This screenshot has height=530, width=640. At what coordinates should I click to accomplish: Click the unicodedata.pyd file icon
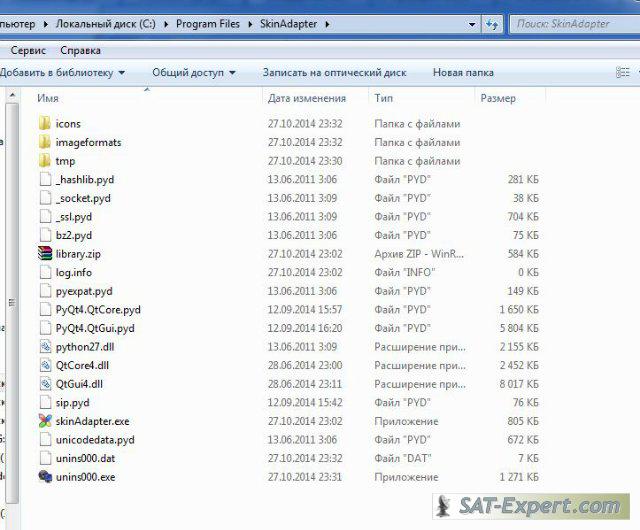pyautogui.click(x=45, y=440)
